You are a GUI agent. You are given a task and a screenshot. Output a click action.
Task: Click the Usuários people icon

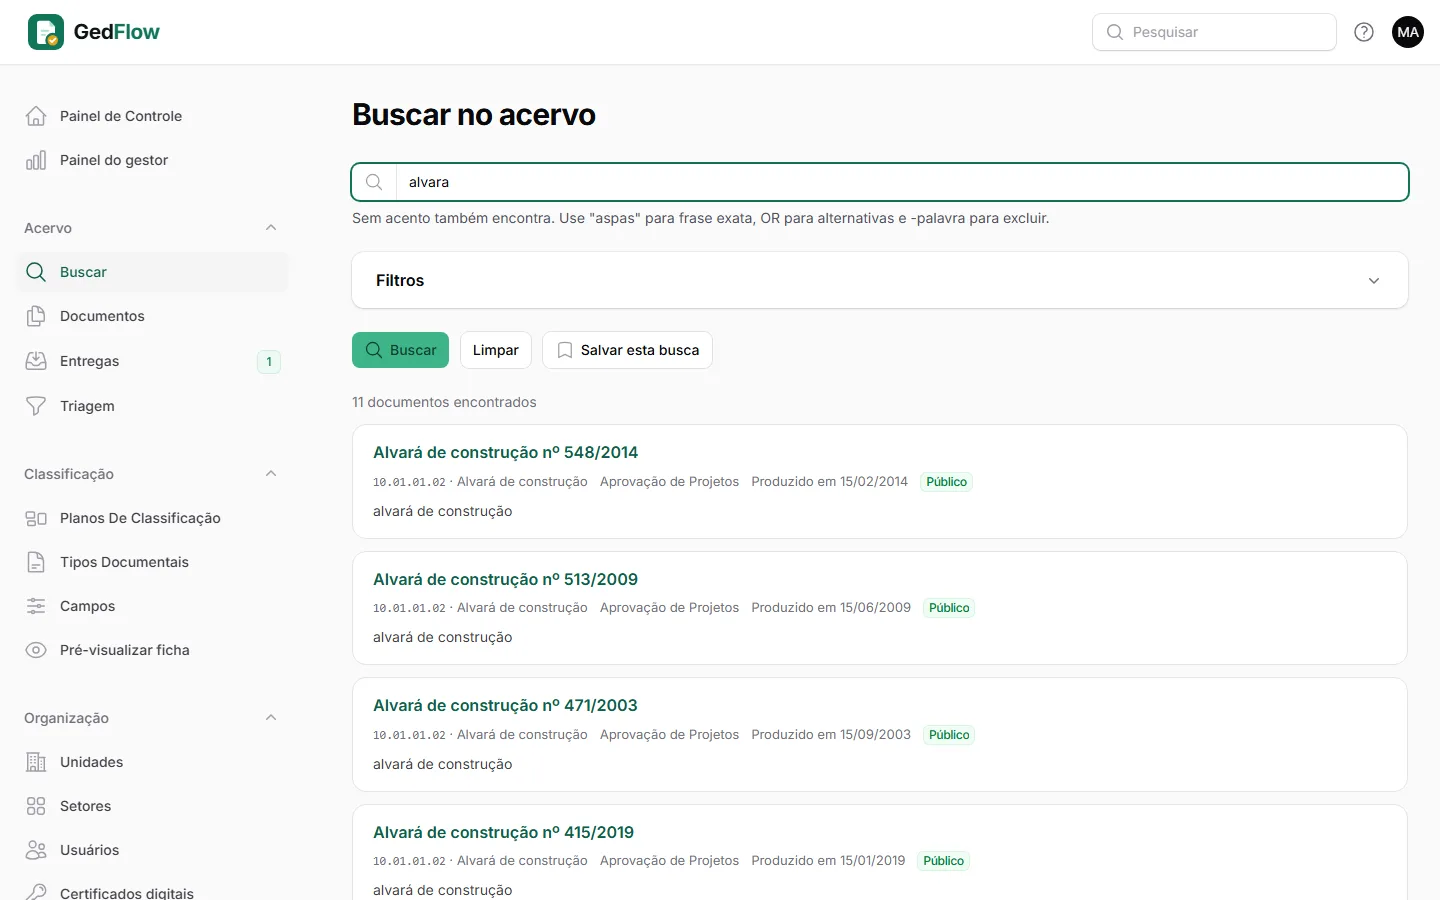click(36, 850)
